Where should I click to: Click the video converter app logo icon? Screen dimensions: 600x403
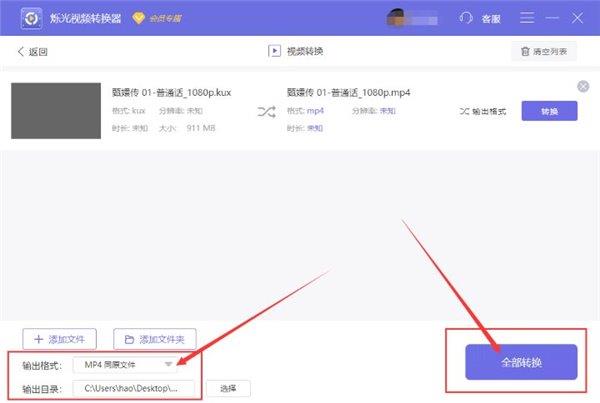(x=31, y=18)
